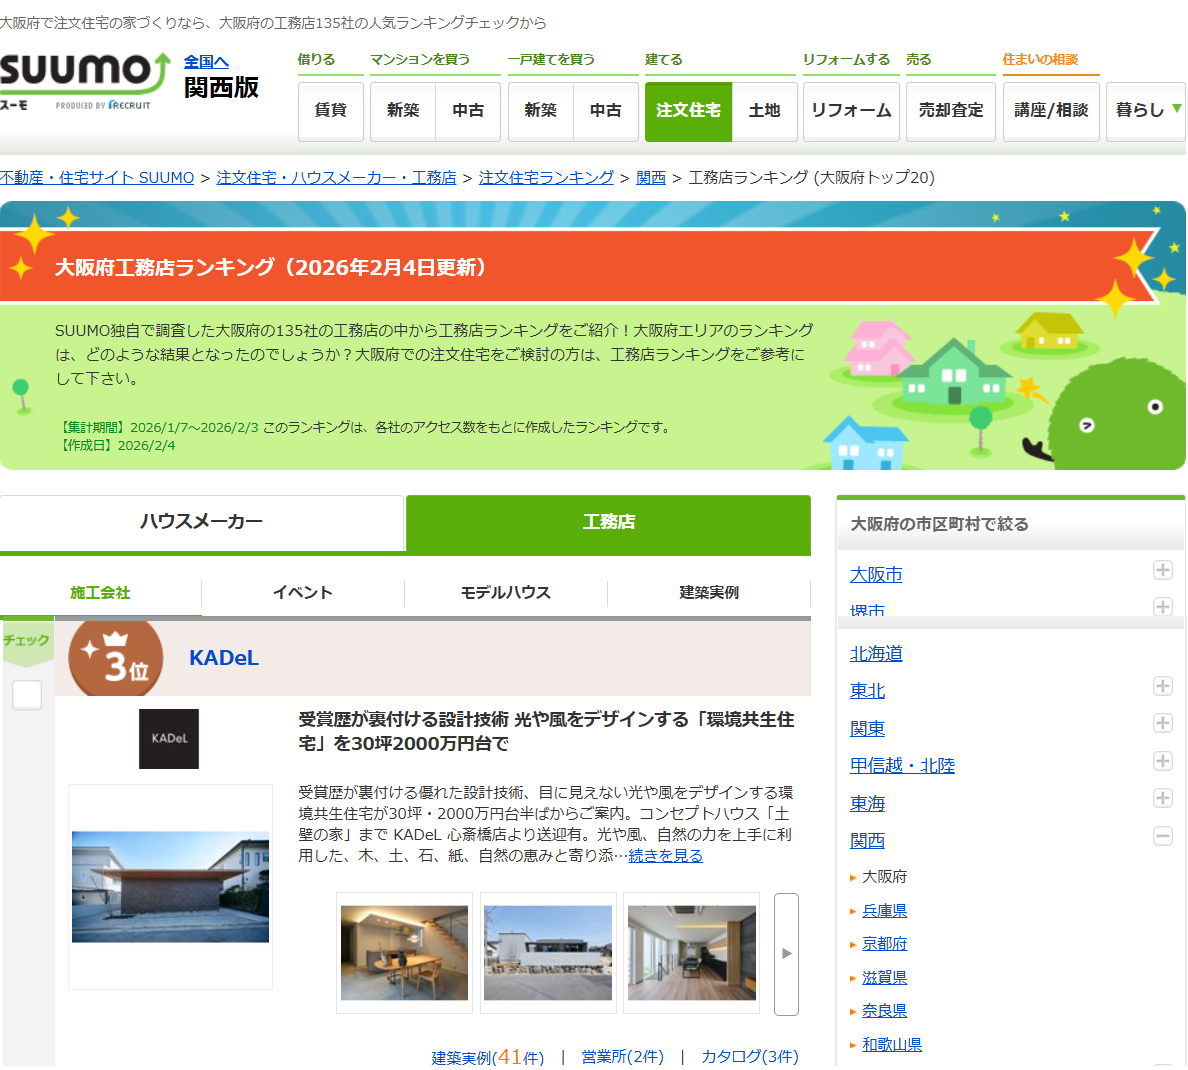Tick the KADeL check box

pyautogui.click(x=27, y=695)
